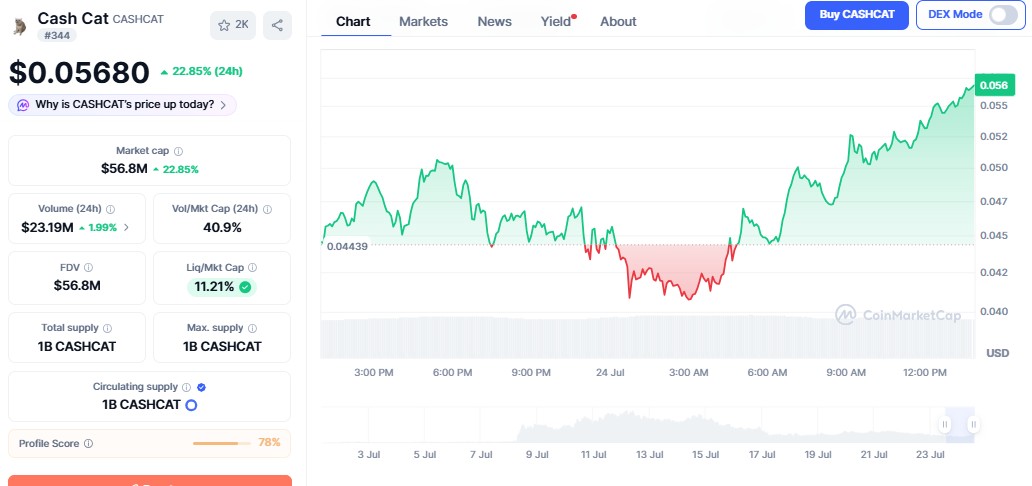Image resolution: width=1032 pixels, height=486 pixels.
Task: Click the 22.85% (24h) change text
Action: 207,71
